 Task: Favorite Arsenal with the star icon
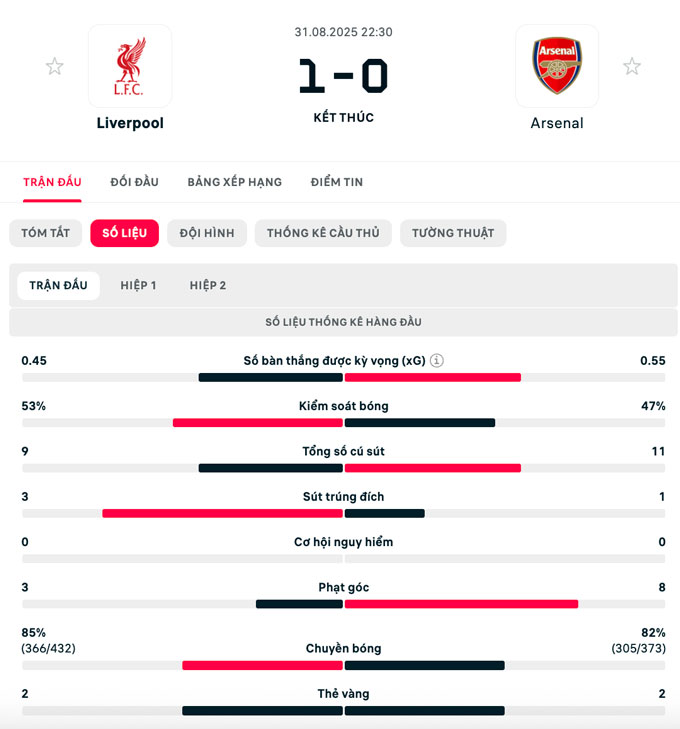pos(632,67)
